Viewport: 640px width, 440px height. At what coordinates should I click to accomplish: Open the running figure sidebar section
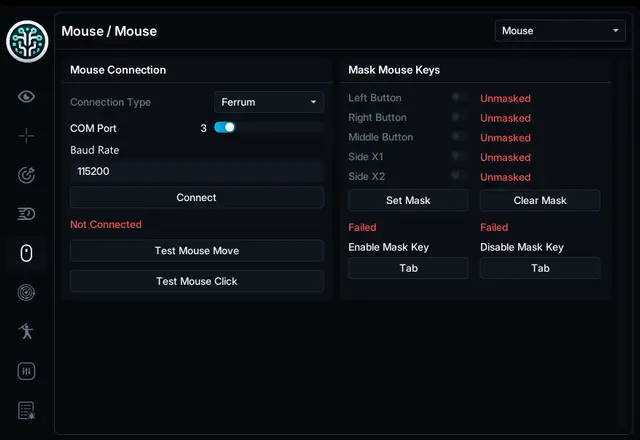27,331
